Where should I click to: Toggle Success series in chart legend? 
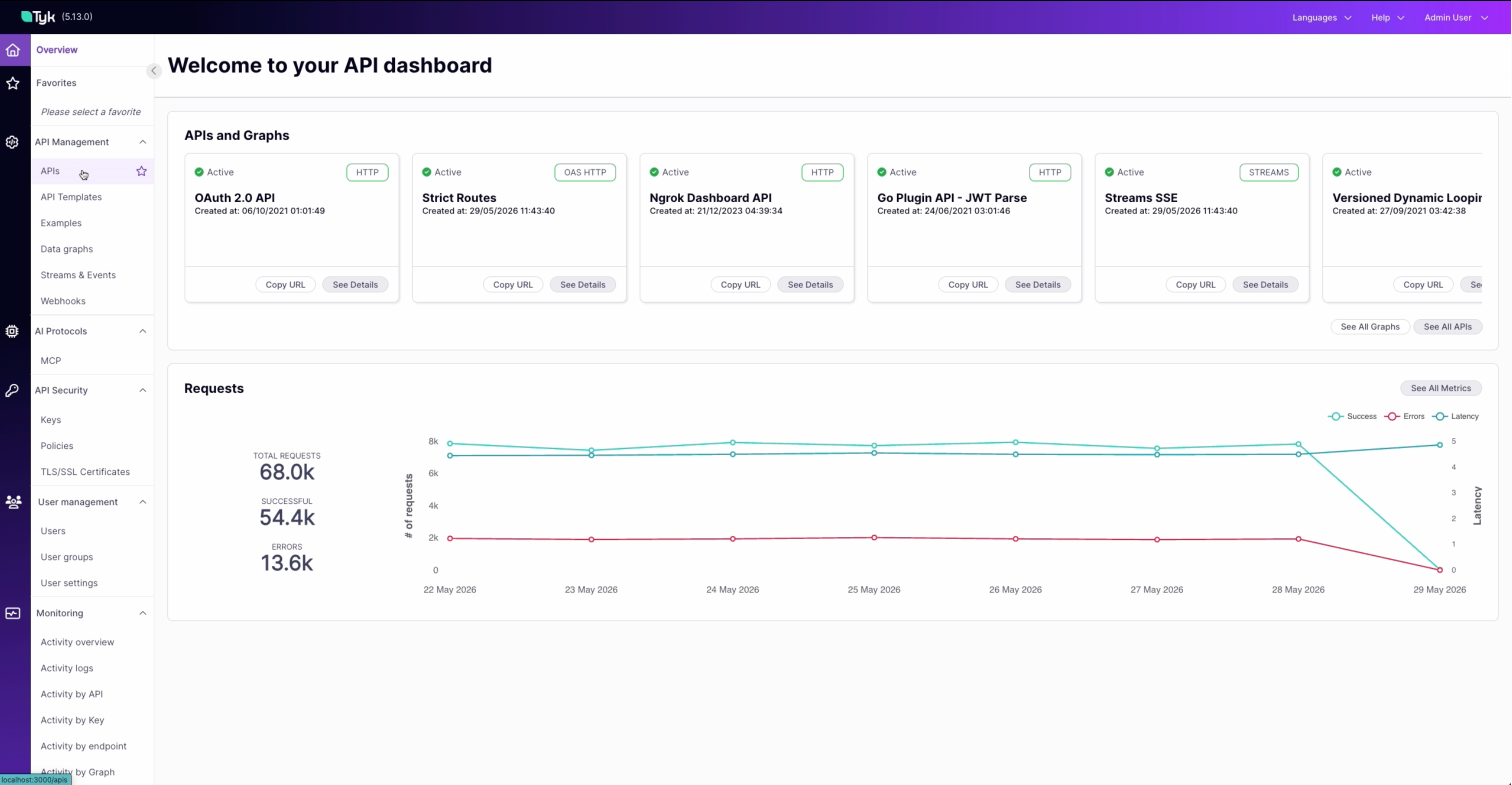tap(1353, 416)
